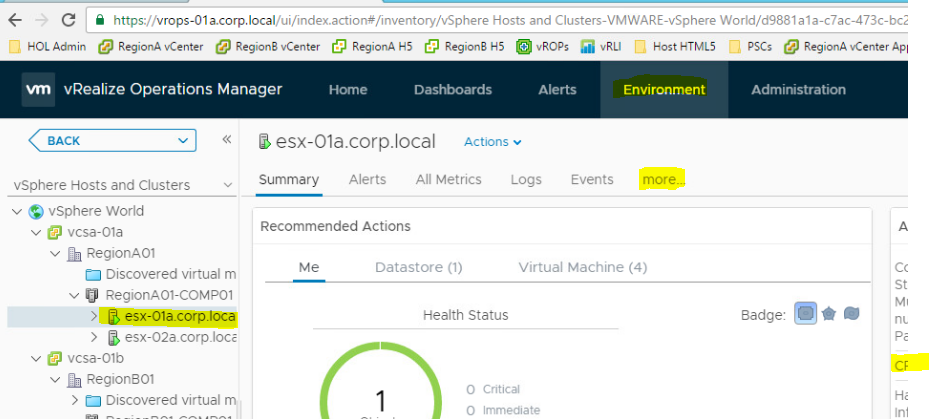Click the vcsa-01a vCenter icon
Image resolution: width=929 pixels, height=419 pixels.
(x=55, y=232)
